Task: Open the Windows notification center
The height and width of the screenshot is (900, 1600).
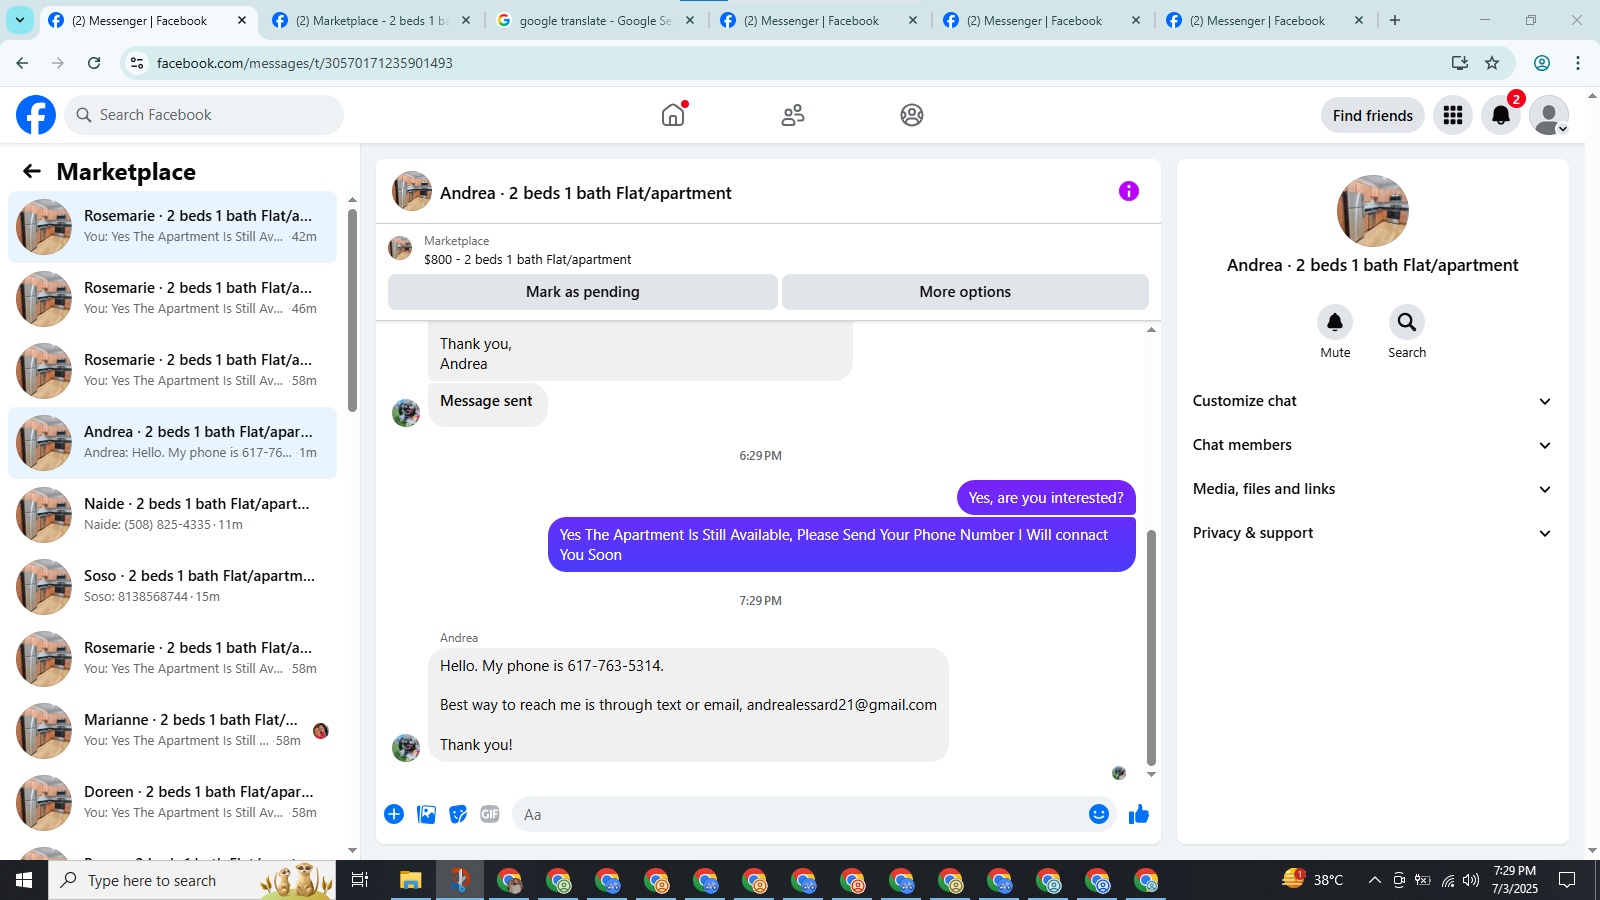Action: (1567, 880)
